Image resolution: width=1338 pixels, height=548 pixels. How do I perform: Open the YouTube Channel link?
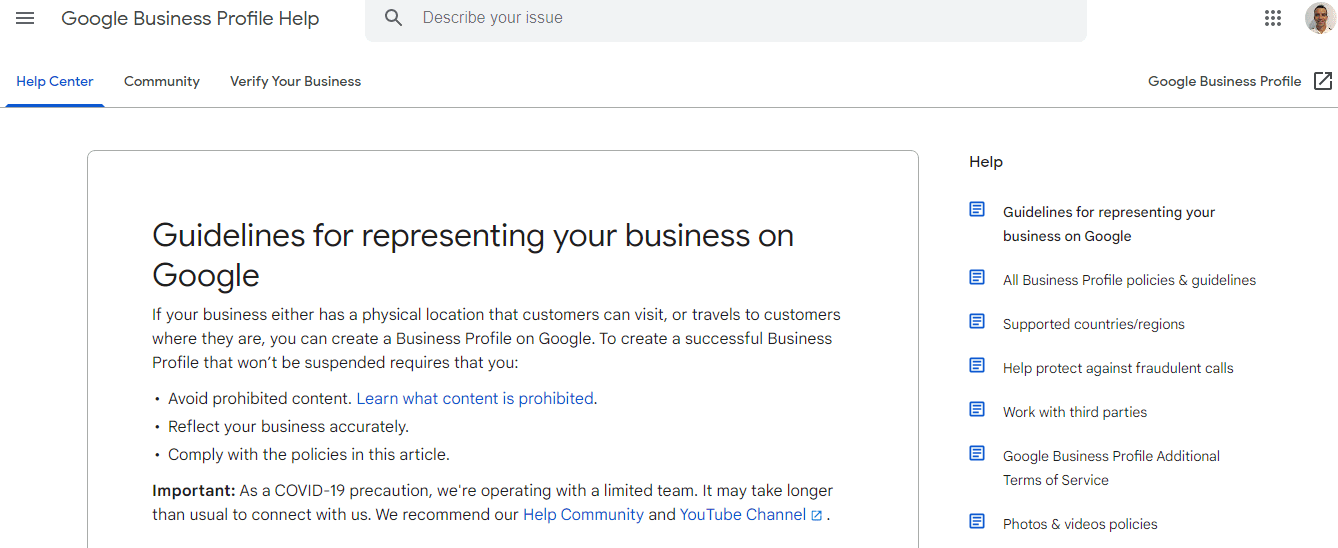pos(743,514)
